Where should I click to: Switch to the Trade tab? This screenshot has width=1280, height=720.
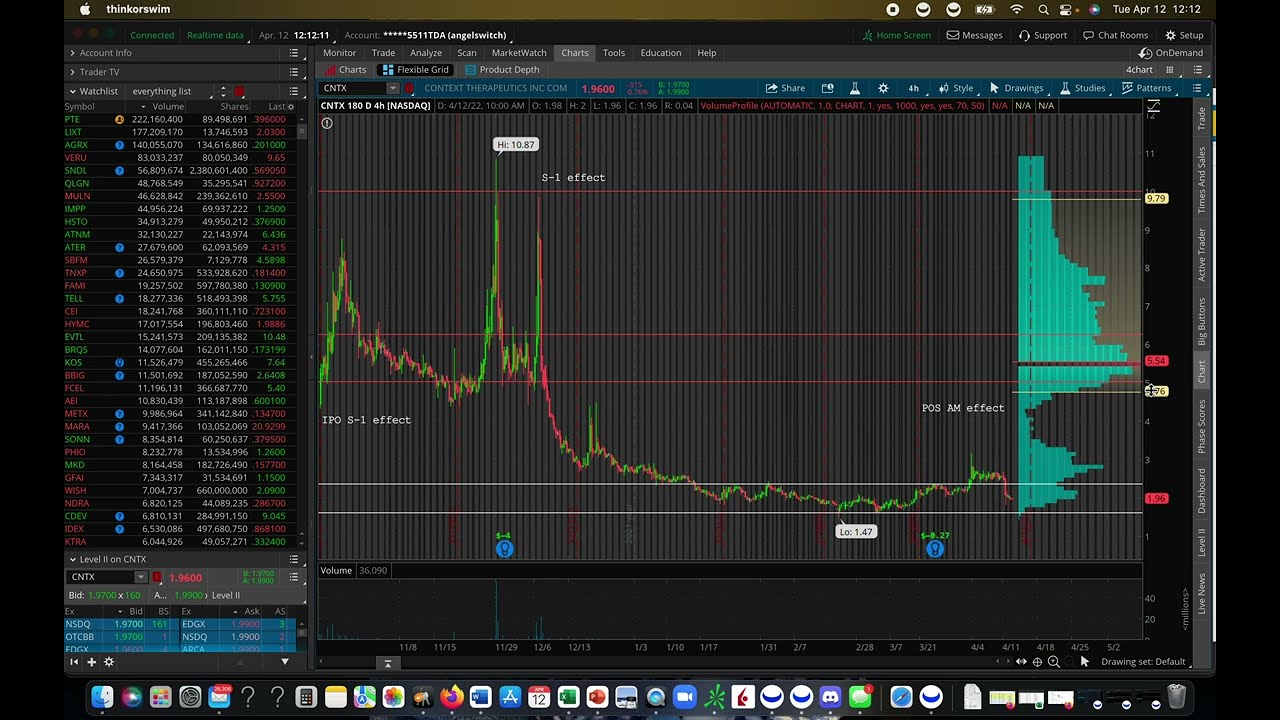tap(383, 53)
